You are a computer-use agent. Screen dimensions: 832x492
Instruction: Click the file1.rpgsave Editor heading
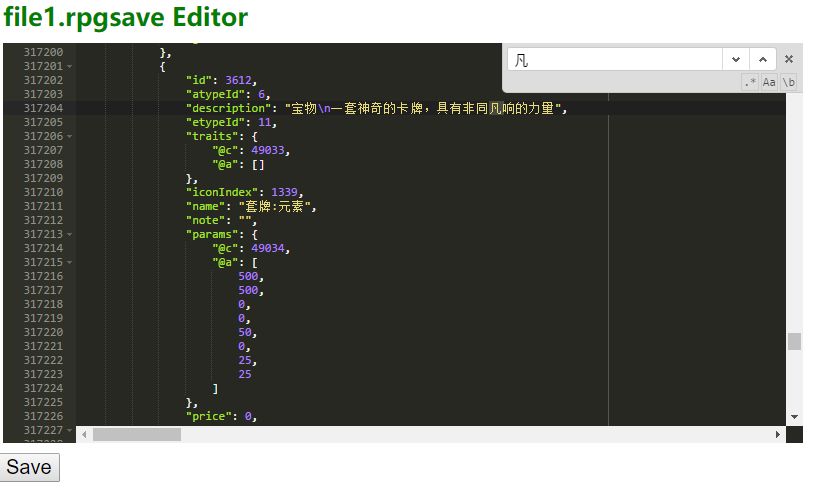(x=126, y=17)
